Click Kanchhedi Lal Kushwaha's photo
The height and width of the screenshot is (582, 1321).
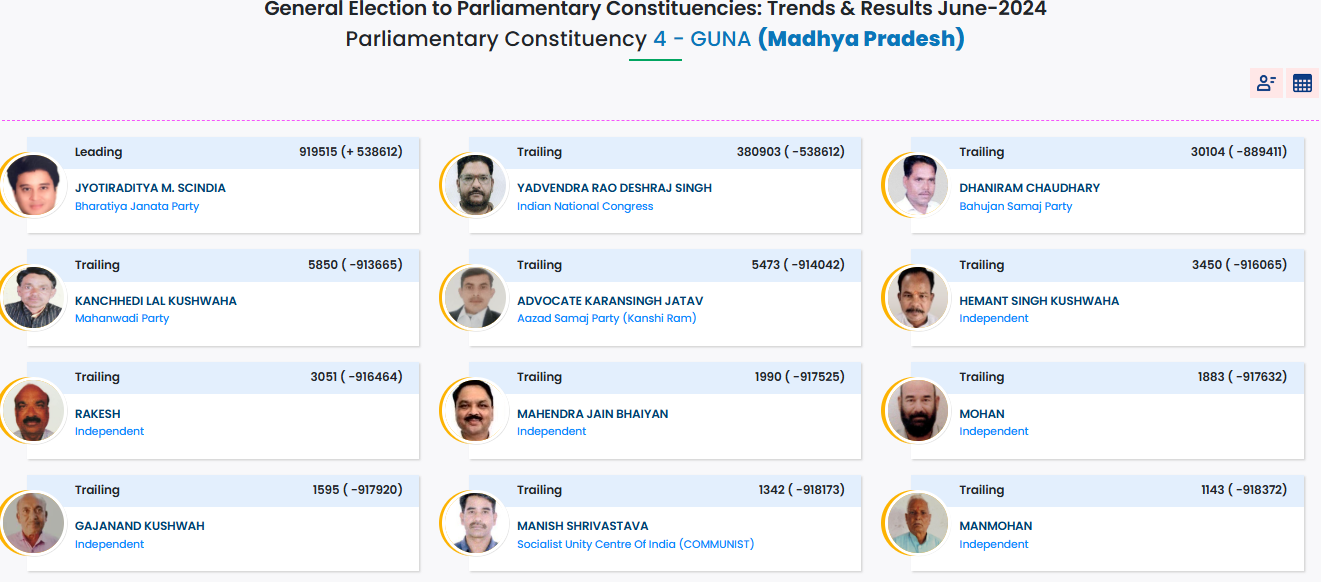point(33,298)
